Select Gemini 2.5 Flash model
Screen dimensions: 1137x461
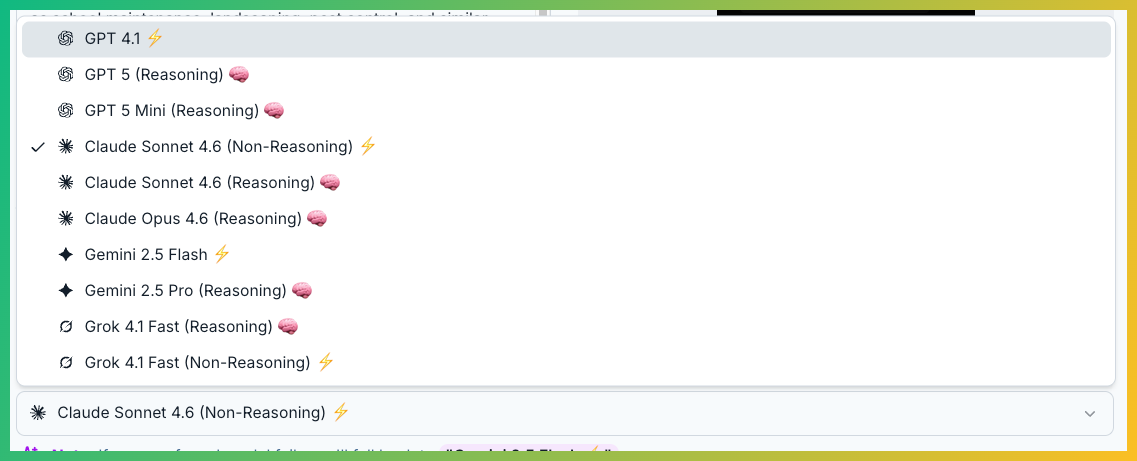click(146, 255)
